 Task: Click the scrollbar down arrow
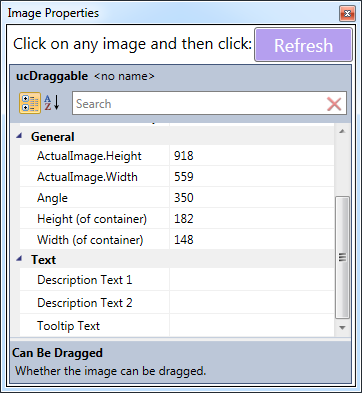pyautogui.click(x=342, y=328)
